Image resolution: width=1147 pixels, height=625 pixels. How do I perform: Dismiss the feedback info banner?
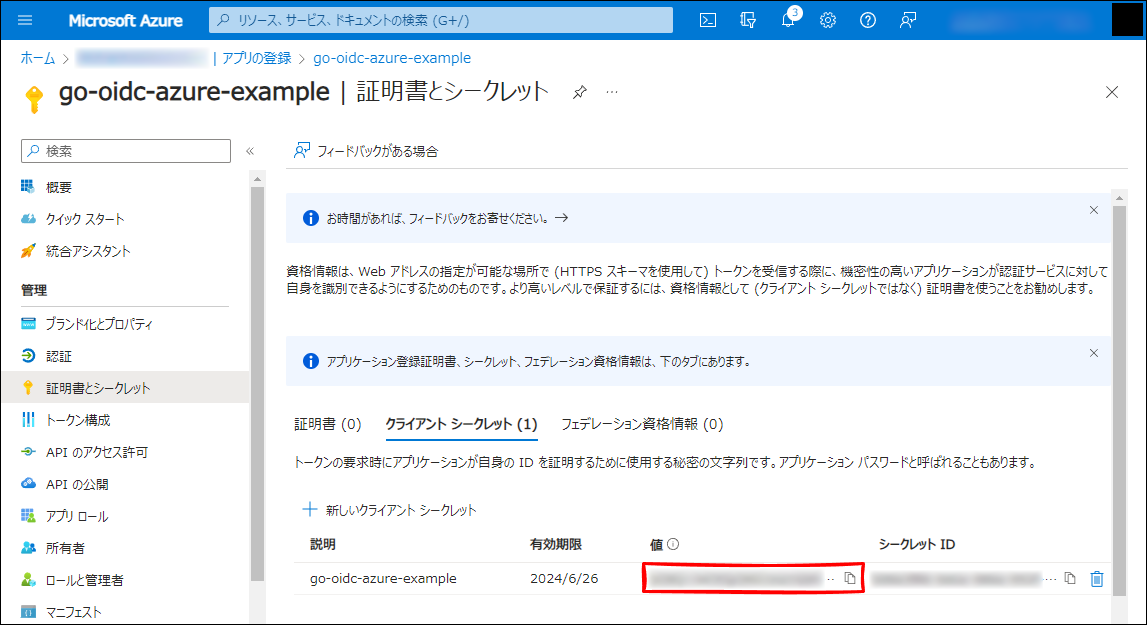point(1093,210)
